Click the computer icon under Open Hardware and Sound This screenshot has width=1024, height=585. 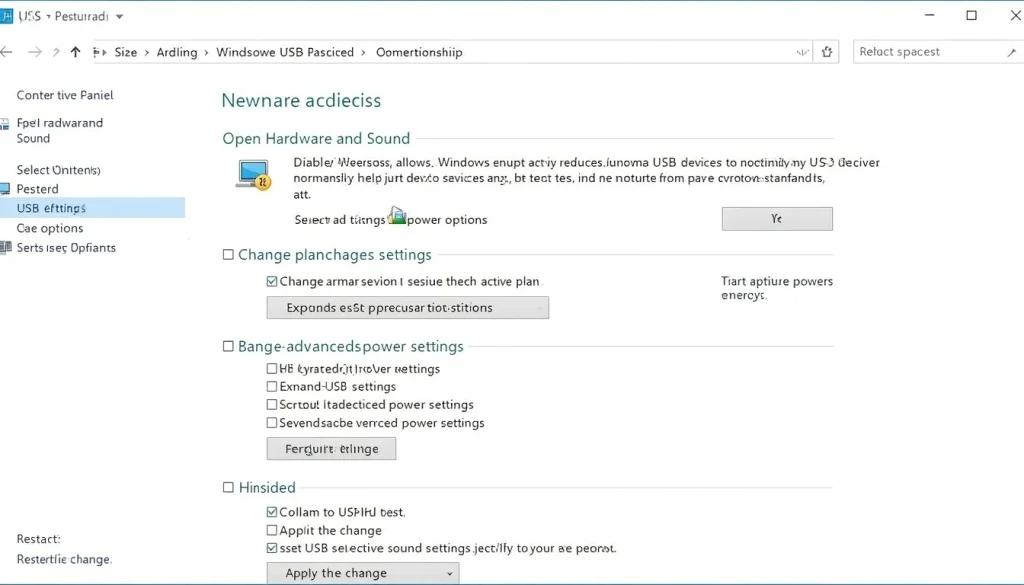pyautogui.click(x=253, y=174)
